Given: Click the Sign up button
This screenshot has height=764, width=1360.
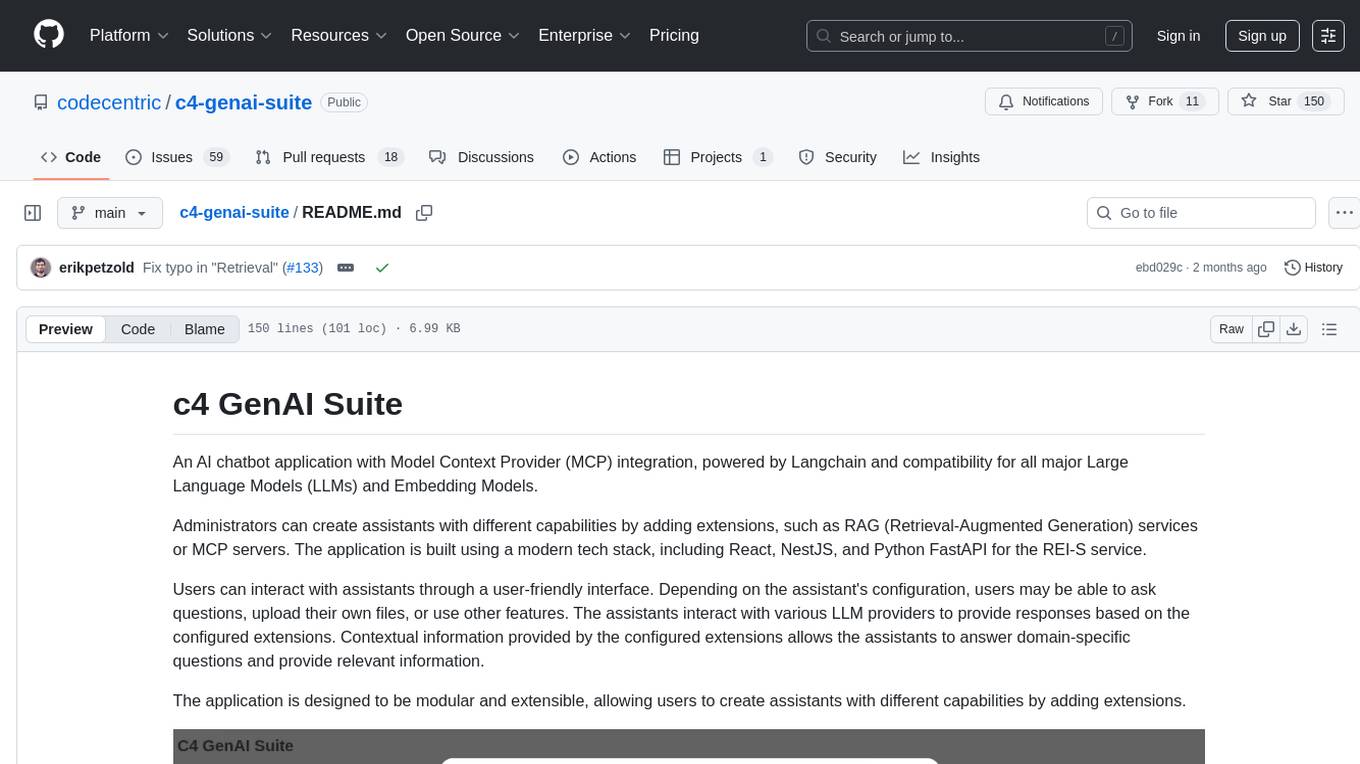Looking at the screenshot, I should pos(1262,36).
